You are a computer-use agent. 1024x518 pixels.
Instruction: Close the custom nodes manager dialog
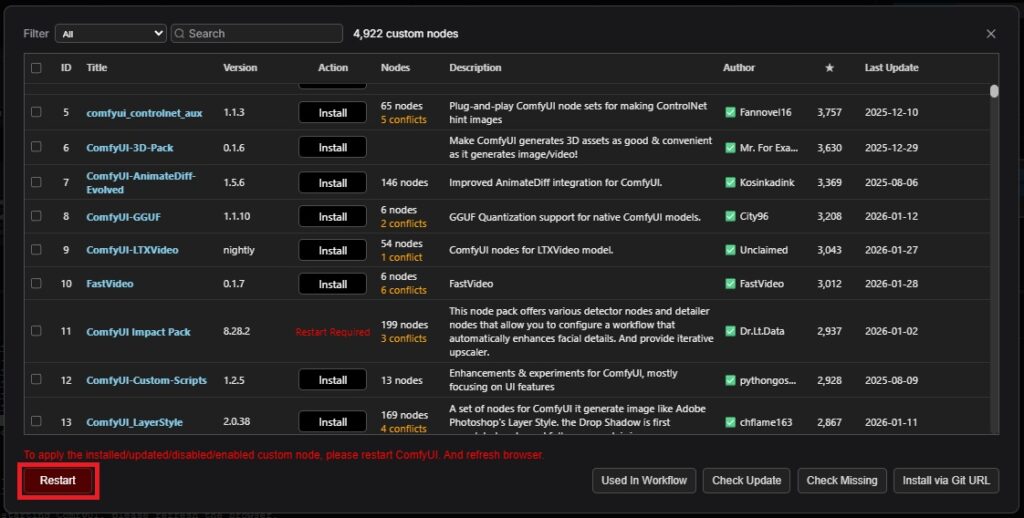point(991,33)
